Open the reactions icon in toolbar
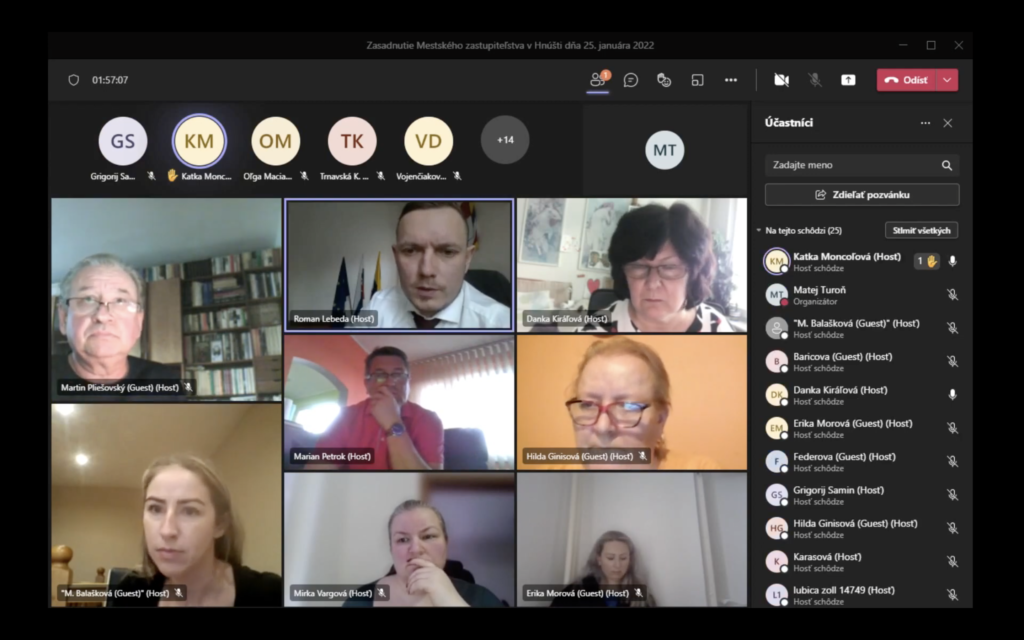Screen dimensions: 1024x640 coord(664,80)
